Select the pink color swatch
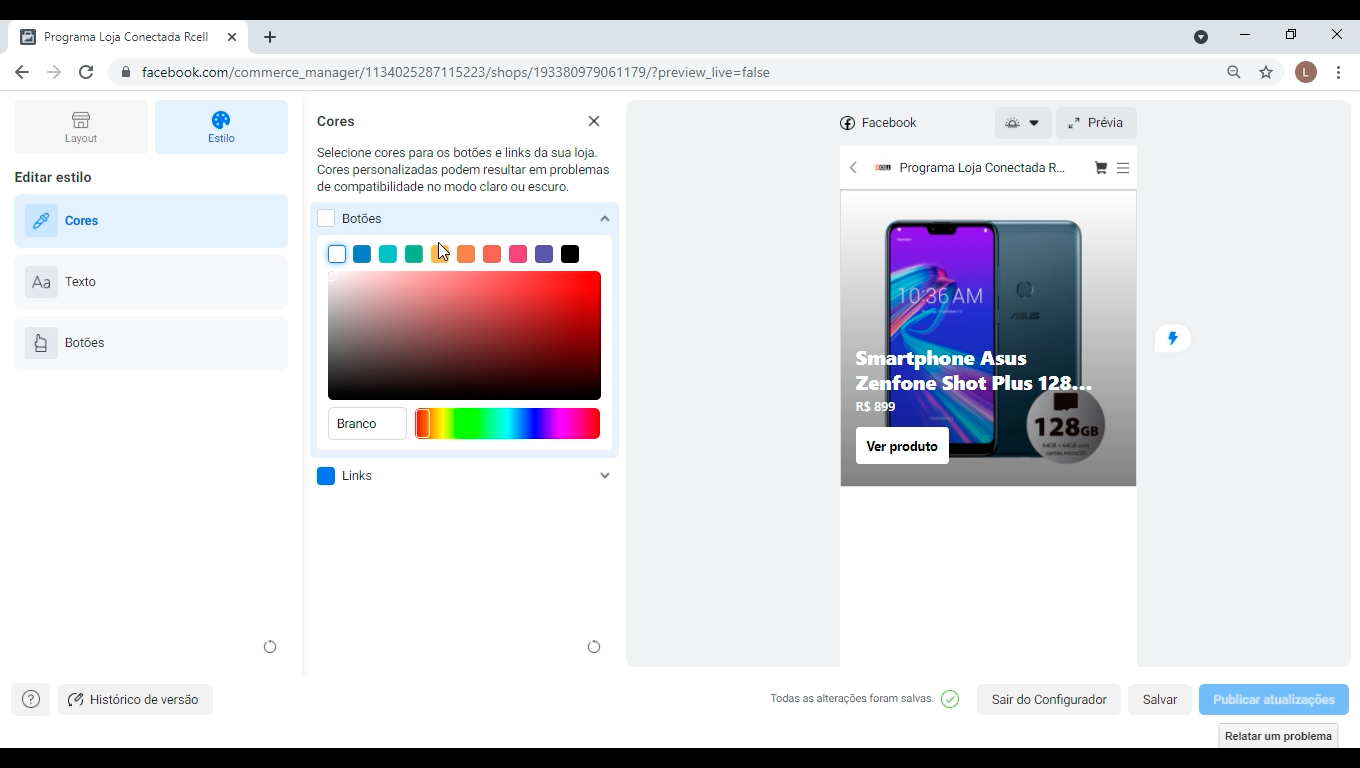Image resolution: width=1360 pixels, height=768 pixels. pyautogui.click(x=518, y=254)
